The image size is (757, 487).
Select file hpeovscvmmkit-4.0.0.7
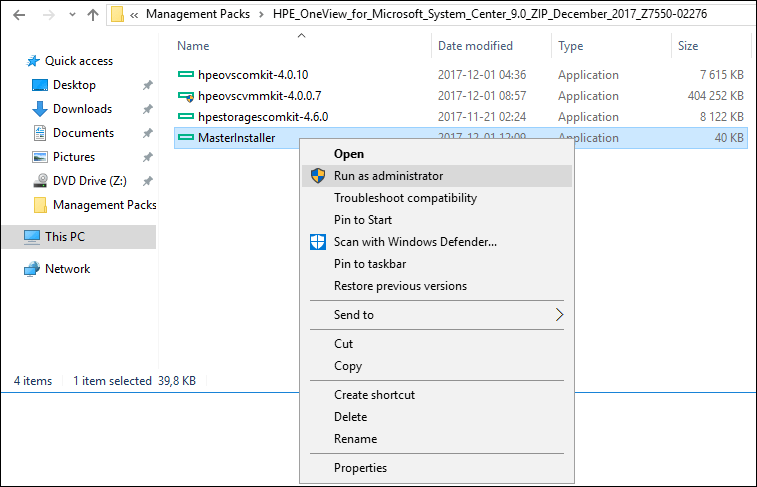[259, 96]
